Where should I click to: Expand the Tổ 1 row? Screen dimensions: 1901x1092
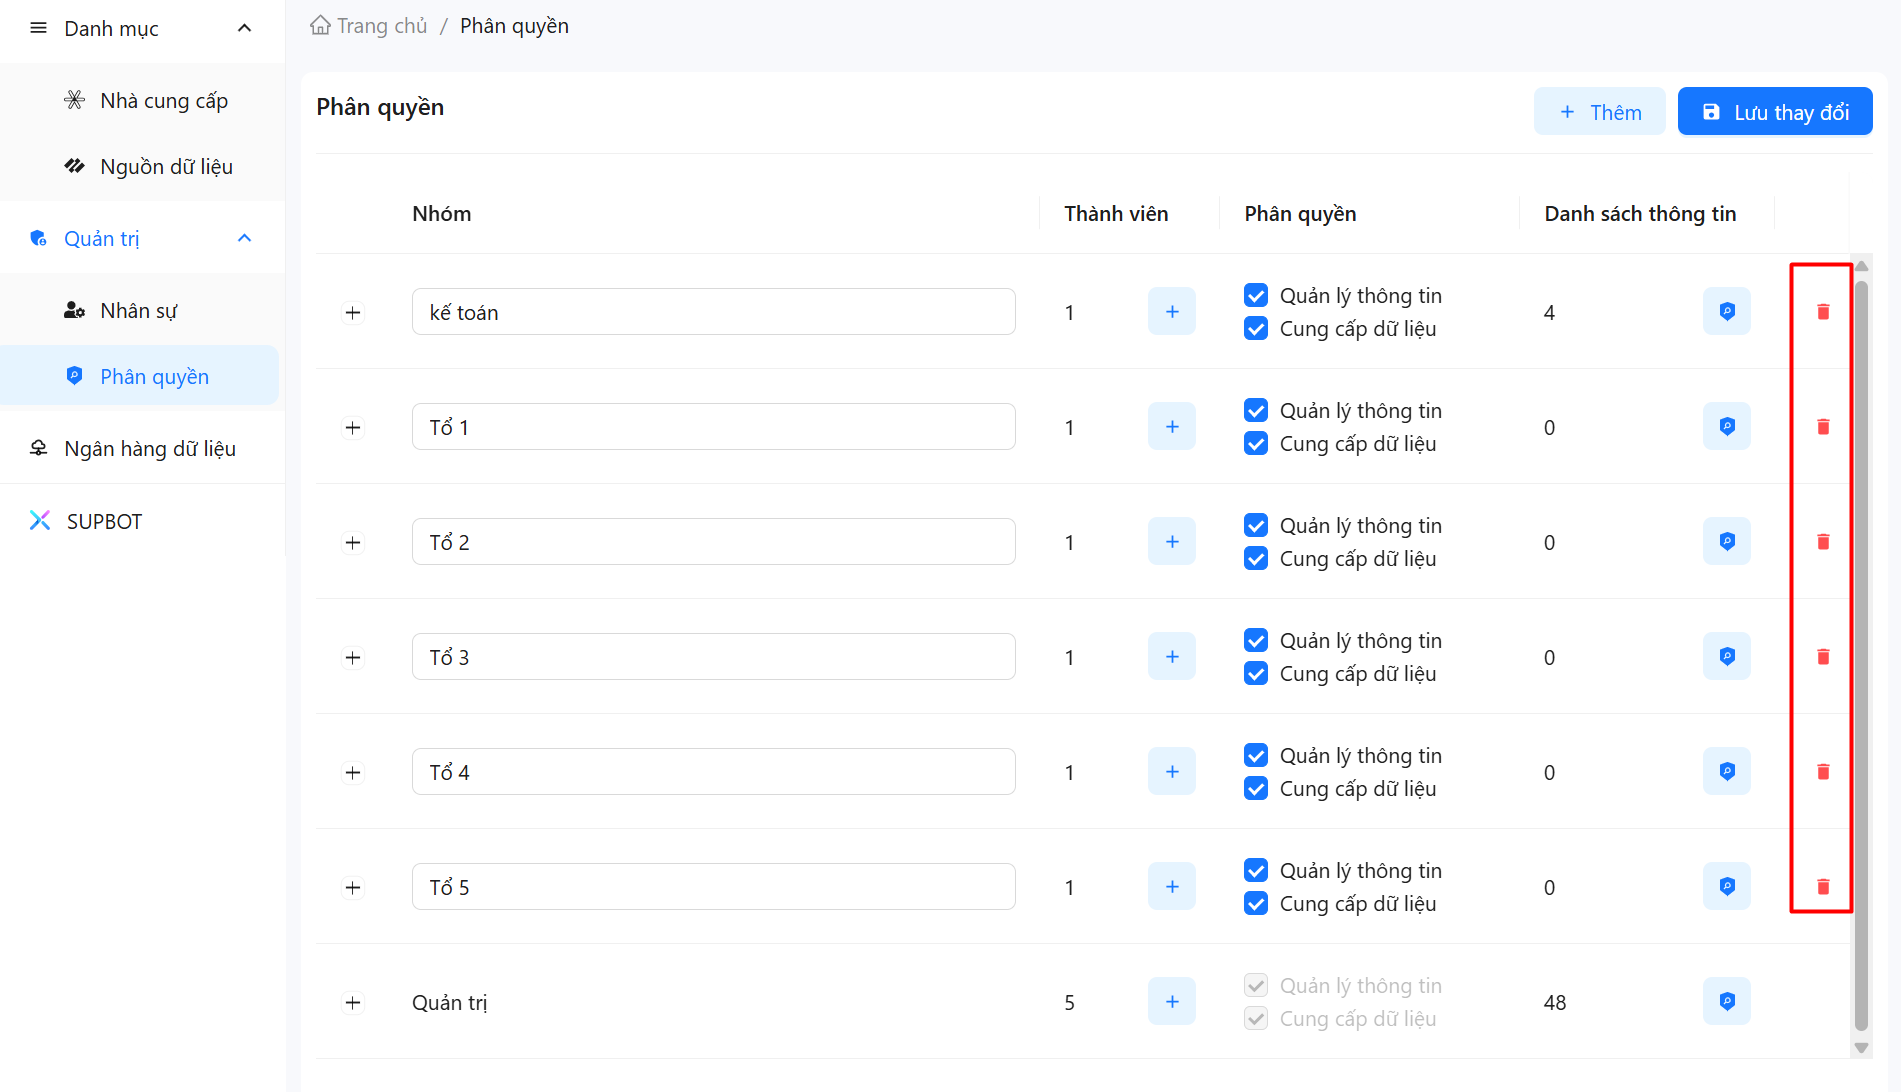(353, 428)
